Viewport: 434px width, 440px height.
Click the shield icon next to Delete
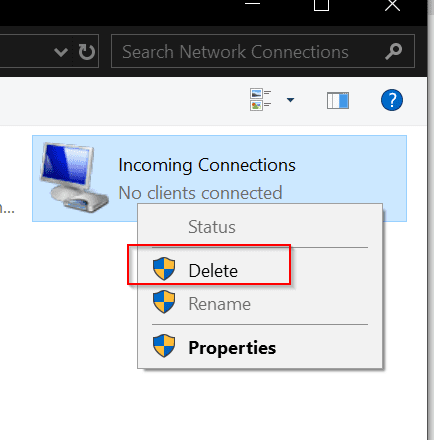coord(164,269)
